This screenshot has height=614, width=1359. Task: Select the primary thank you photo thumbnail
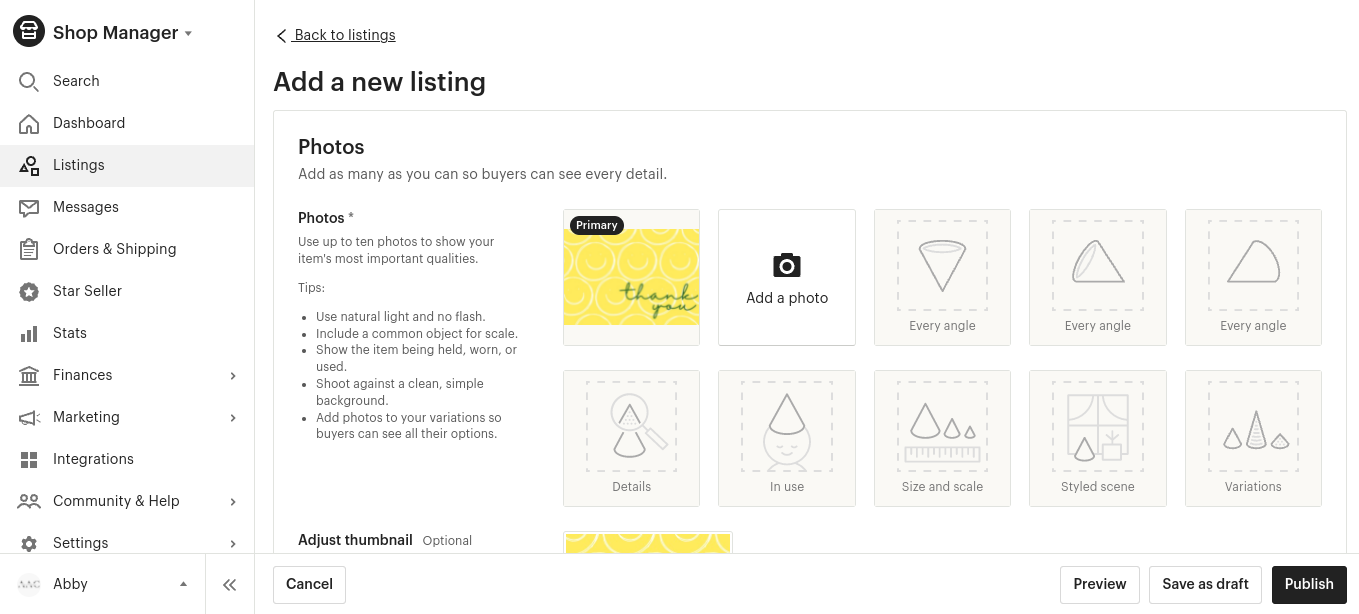pyautogui.click(x=631, y=277)
